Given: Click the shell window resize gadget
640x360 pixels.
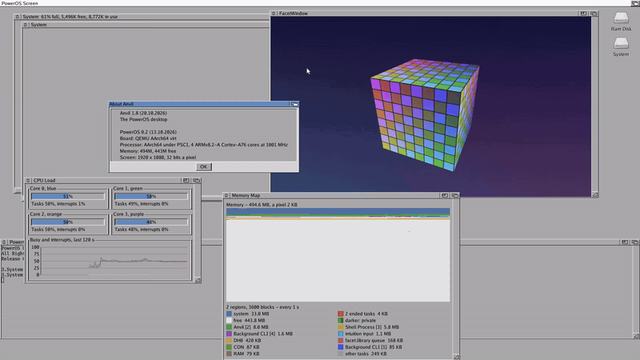Looking at the screenshot, I should [x=636, y=336].
